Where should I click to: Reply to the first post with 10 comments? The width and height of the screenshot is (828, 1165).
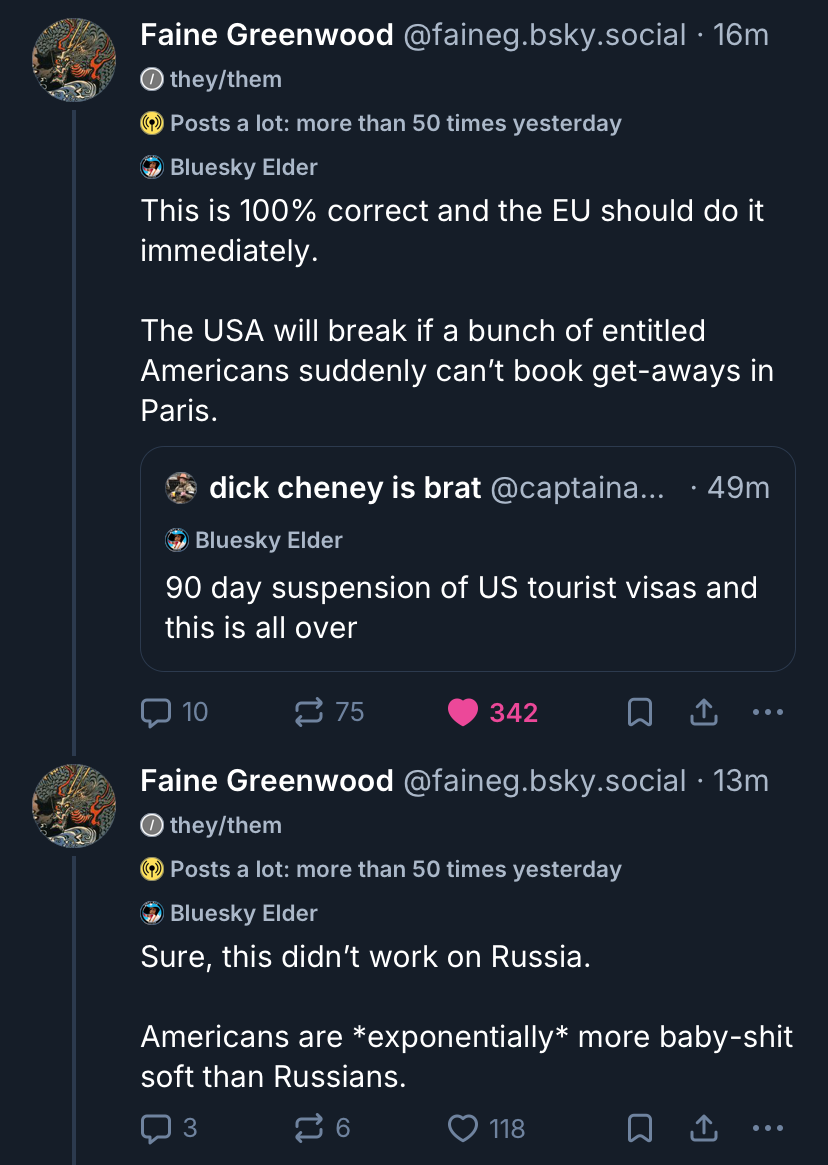click(157, 712)
